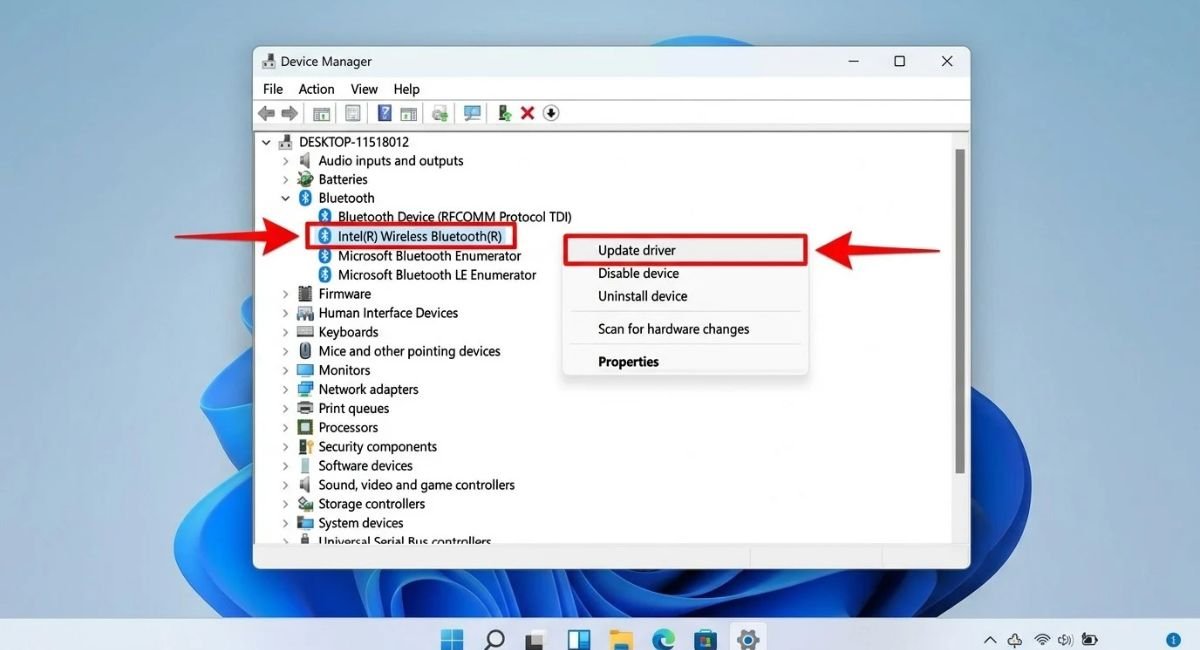The image size is (1200, 650).
Task: Click the Mice and other pointing devices label
Action: pyautogui.click(x=409, y=351)
